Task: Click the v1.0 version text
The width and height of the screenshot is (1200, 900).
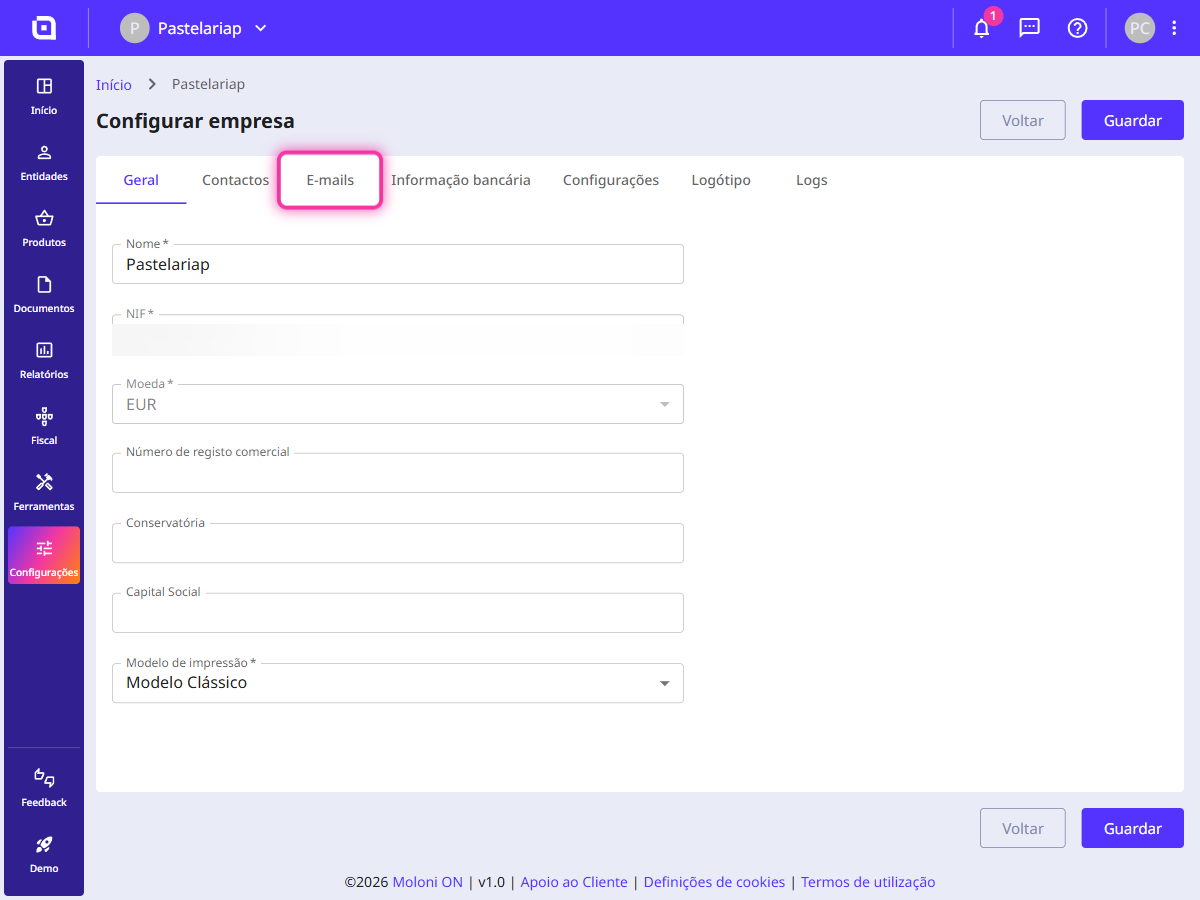Action: point(491,882)
